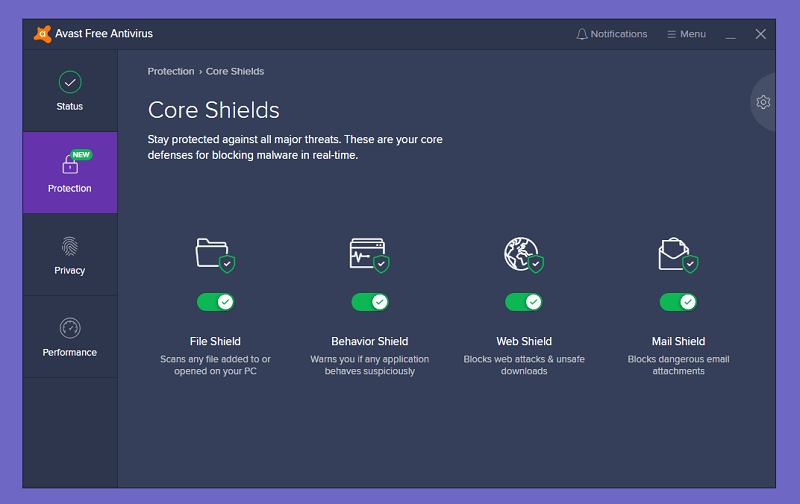Open the Privacy fingerprint icon

tap(70, 246)
